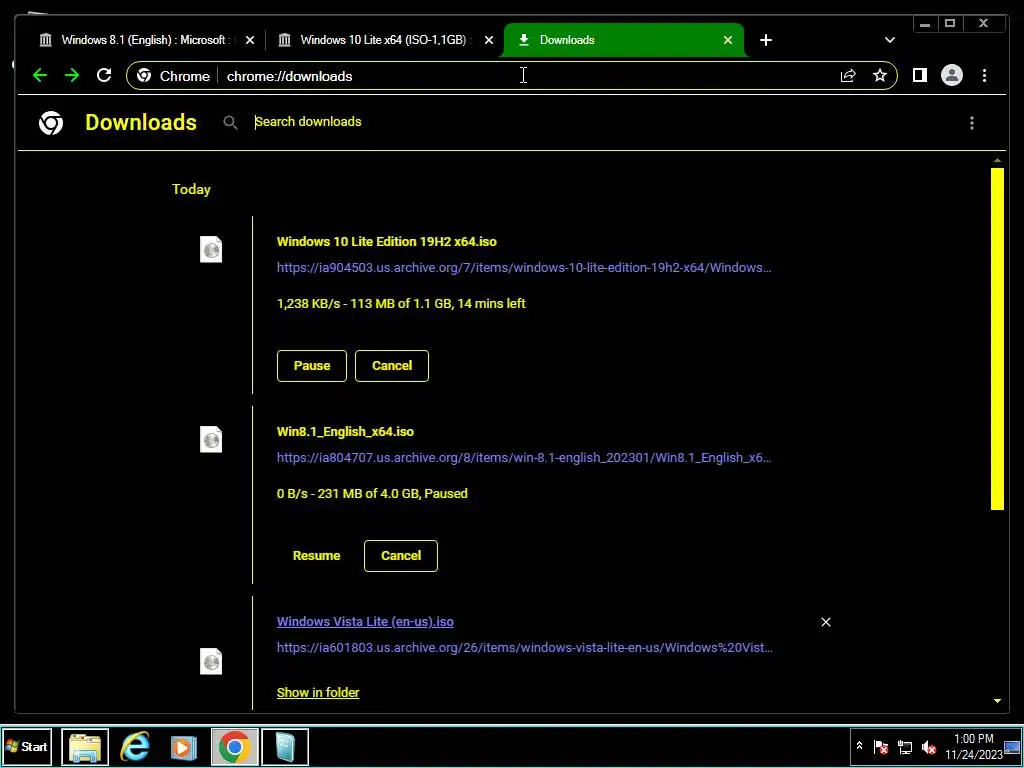The width and height of the screenshot is (1024, 768).
Task: Open the ia804707 archive.org source URL
Action: coord(524,458)
